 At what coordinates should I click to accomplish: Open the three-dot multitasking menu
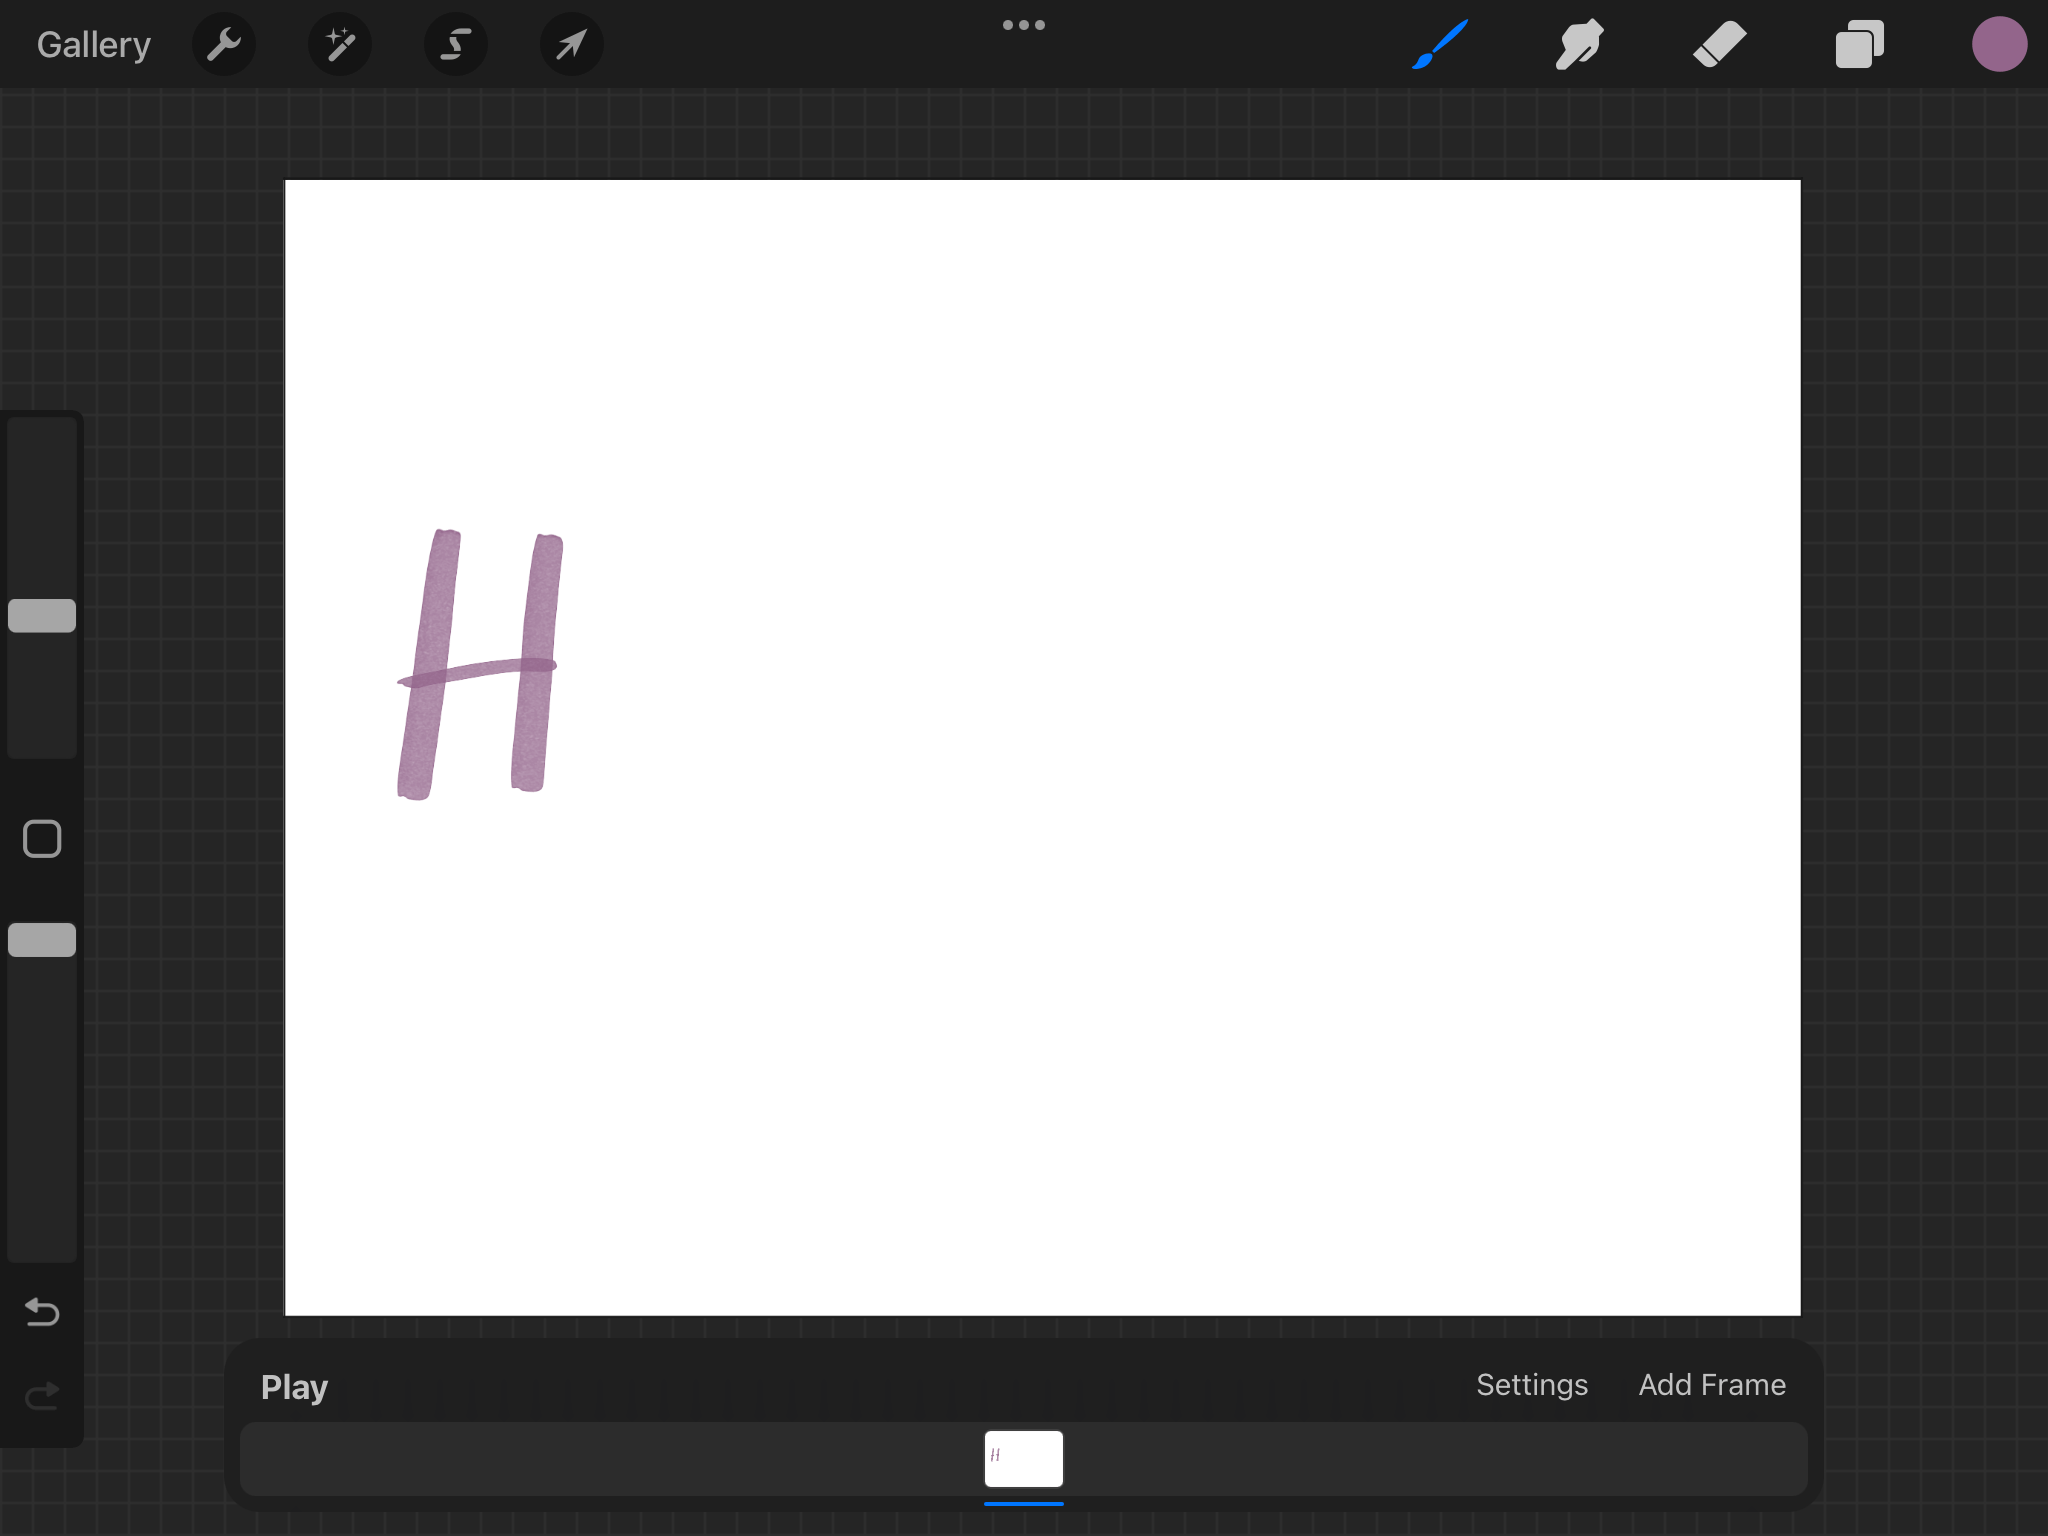tap(1023, 25)
